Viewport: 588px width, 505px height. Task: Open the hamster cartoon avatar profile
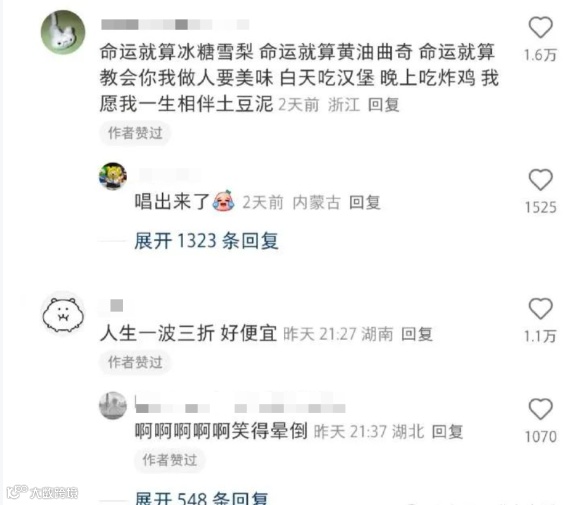click(63, 314)
